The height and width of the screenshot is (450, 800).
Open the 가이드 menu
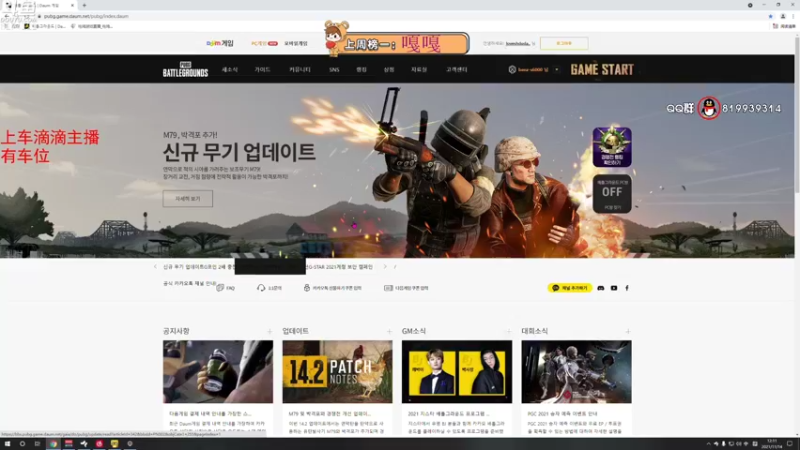coord(262,69)
